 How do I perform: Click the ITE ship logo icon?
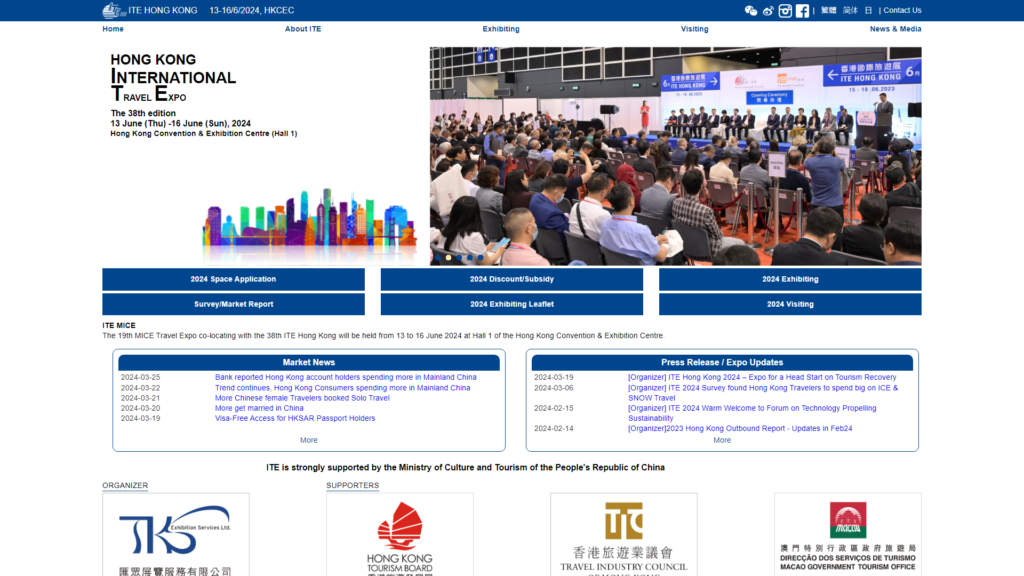click(114, 10)
